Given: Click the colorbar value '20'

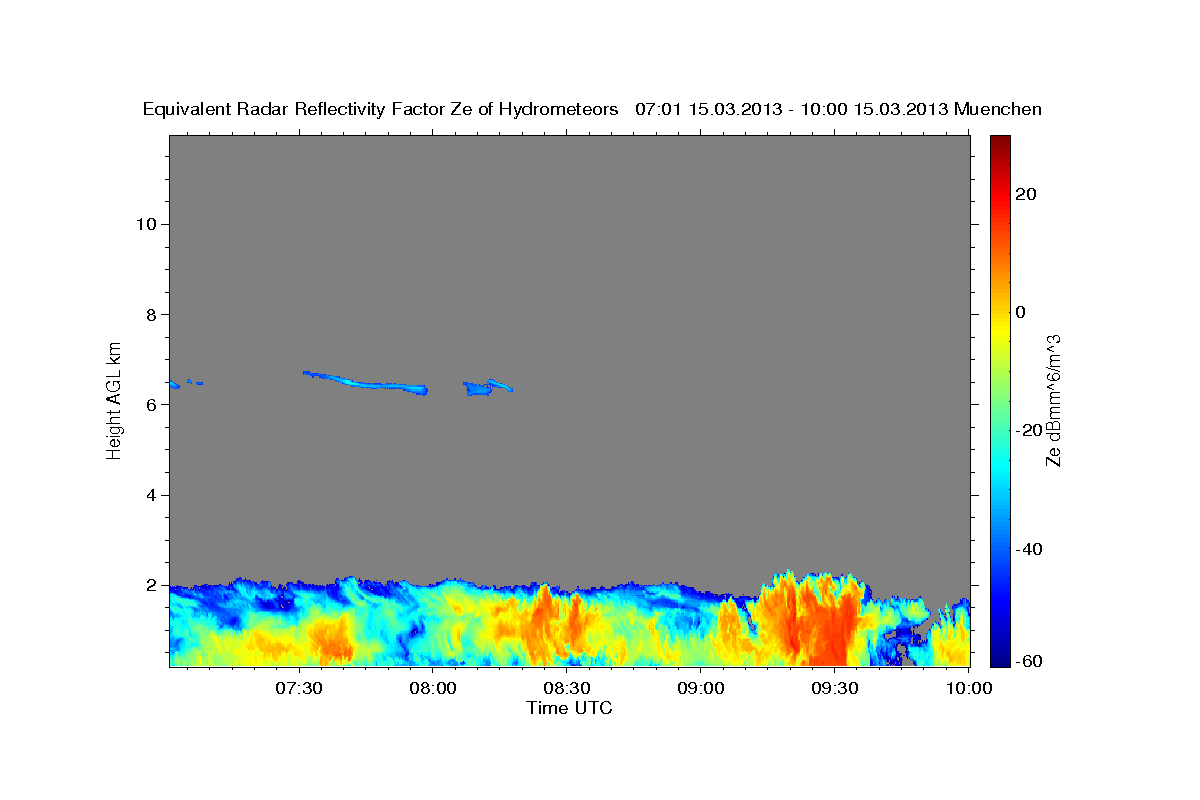Looking at the screenshot, I should (x=1025, y=194).
